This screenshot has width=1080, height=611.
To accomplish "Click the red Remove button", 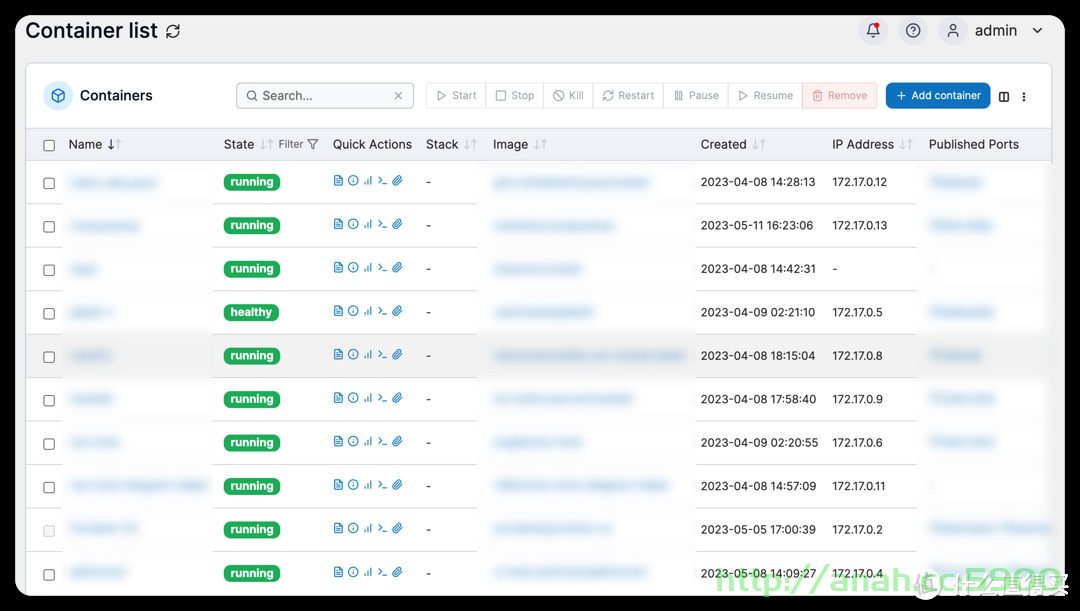I will [x=840, y=96].
